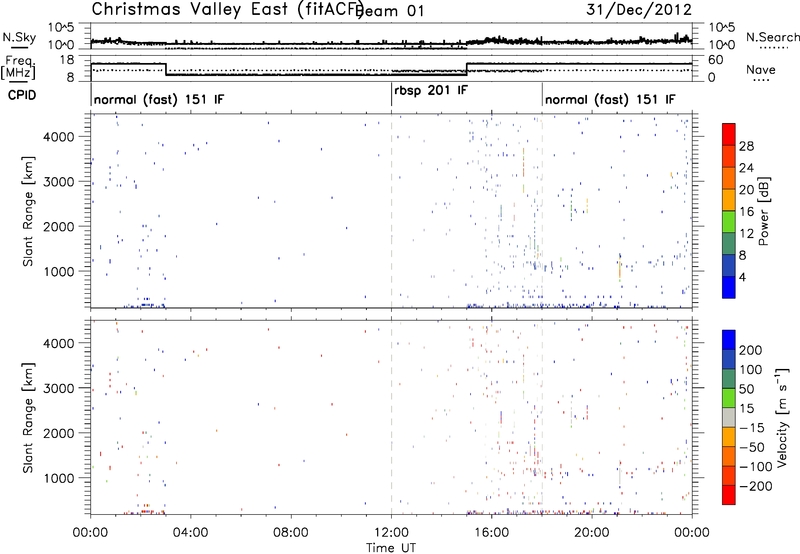
Task: Click the right-side '10^5' noise axis label
Action: tap(722, 27)
